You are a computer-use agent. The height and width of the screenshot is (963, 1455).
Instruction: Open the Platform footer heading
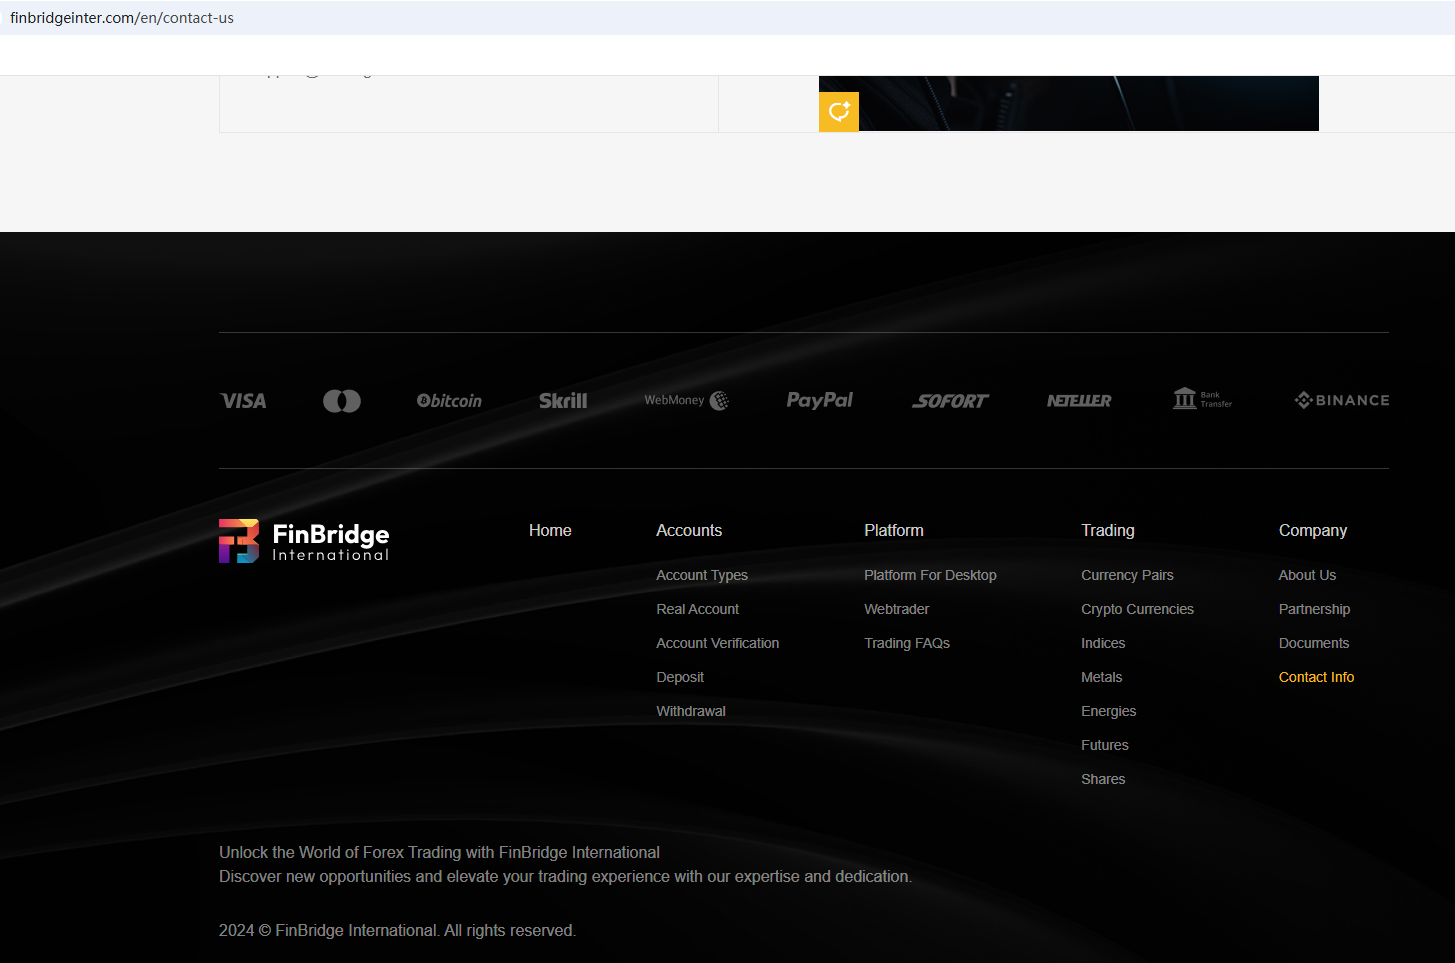pos(894,531)
